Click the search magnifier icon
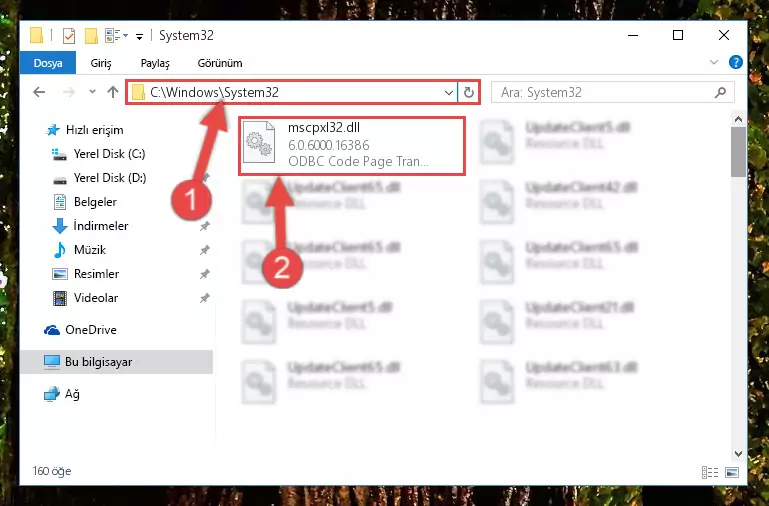 tap(720, 92)
